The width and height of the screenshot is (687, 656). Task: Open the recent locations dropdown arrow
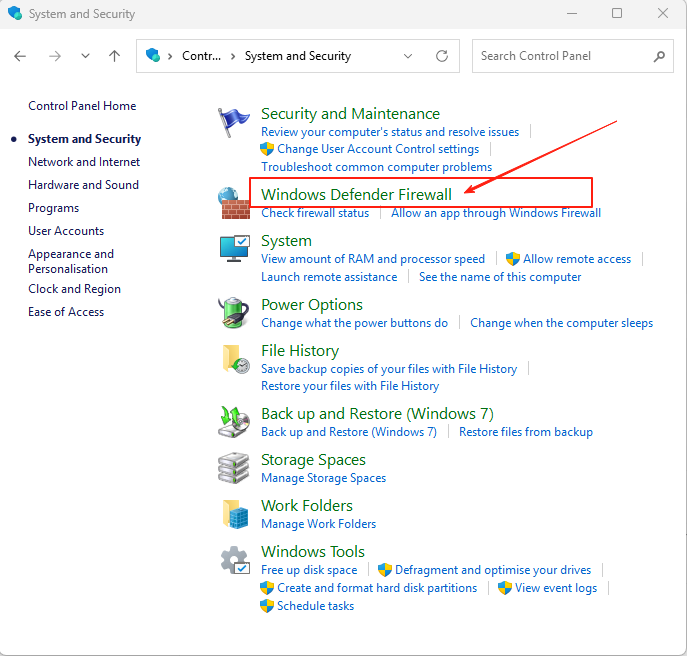point(85,56)
